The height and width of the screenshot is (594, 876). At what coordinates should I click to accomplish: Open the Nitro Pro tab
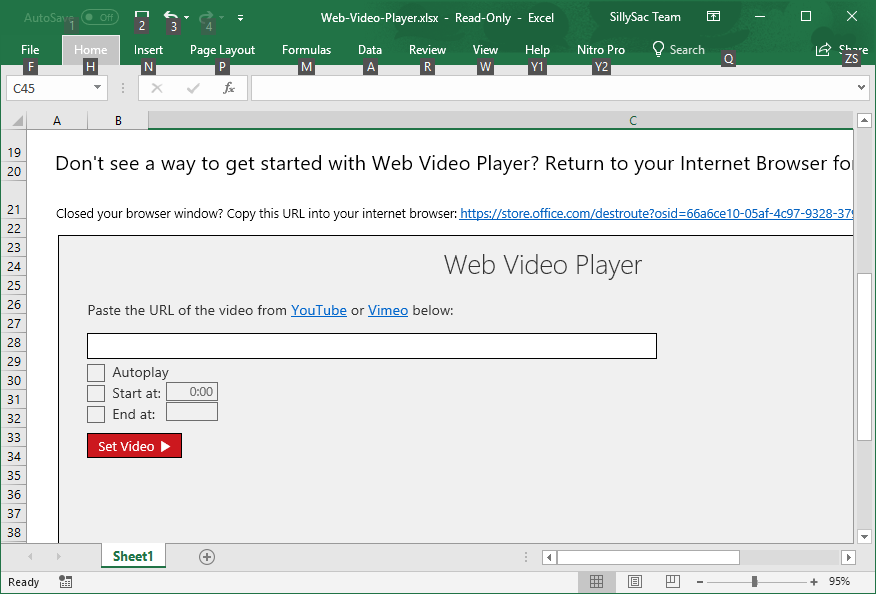click(x=601, y=50)
